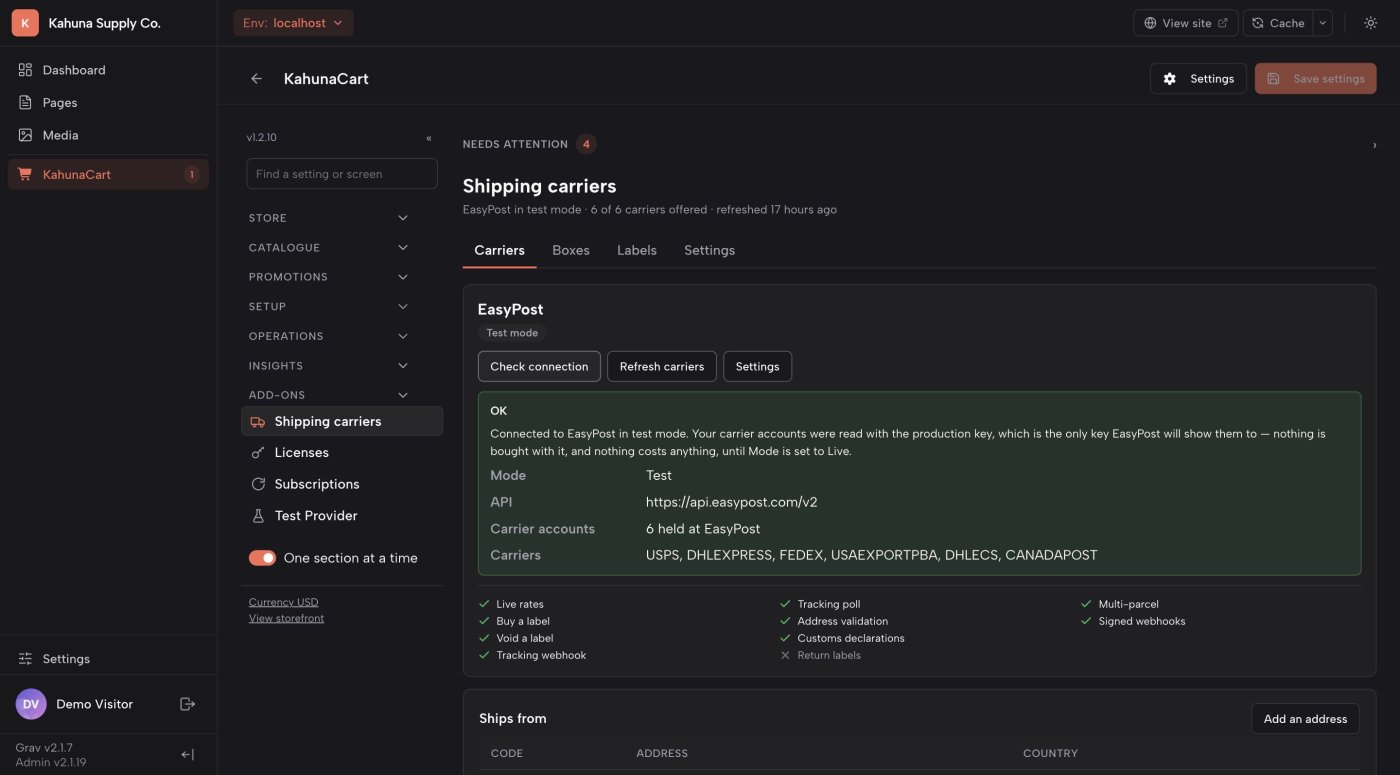Click the Check connection button
1400x775 pixels.
pos(539,367)
